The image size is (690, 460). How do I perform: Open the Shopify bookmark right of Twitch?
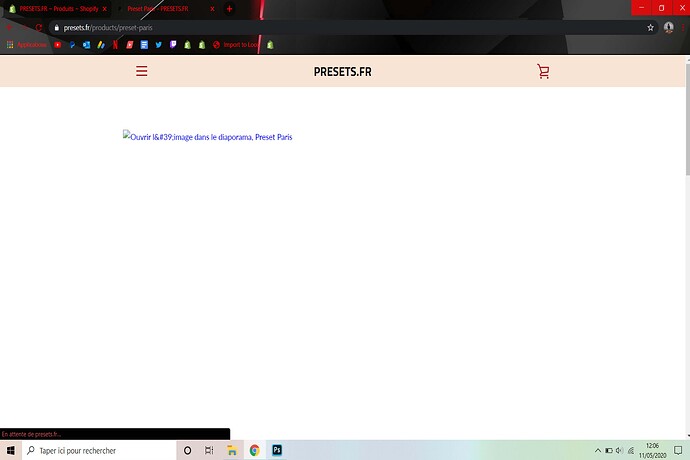pos(187,44)
